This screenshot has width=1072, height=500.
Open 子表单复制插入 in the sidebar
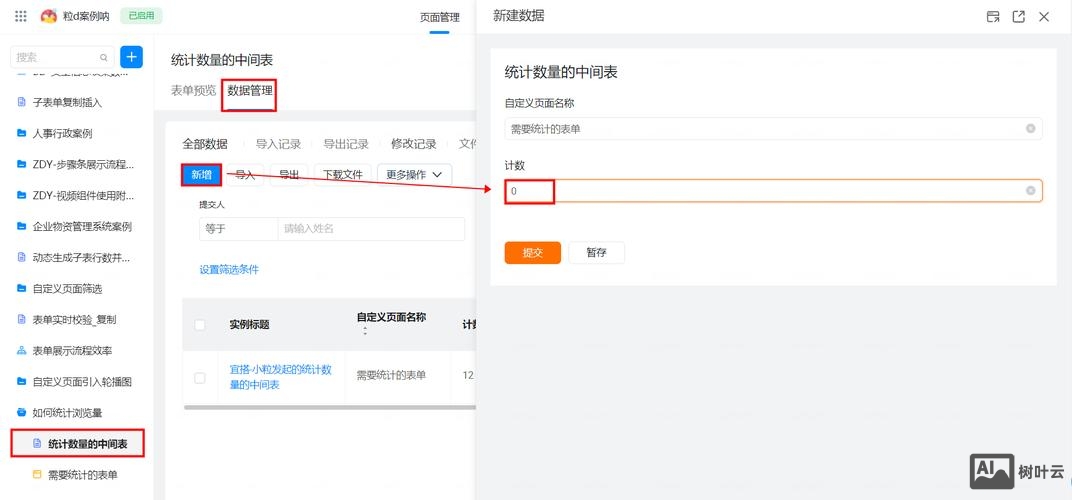pos(67,103)
